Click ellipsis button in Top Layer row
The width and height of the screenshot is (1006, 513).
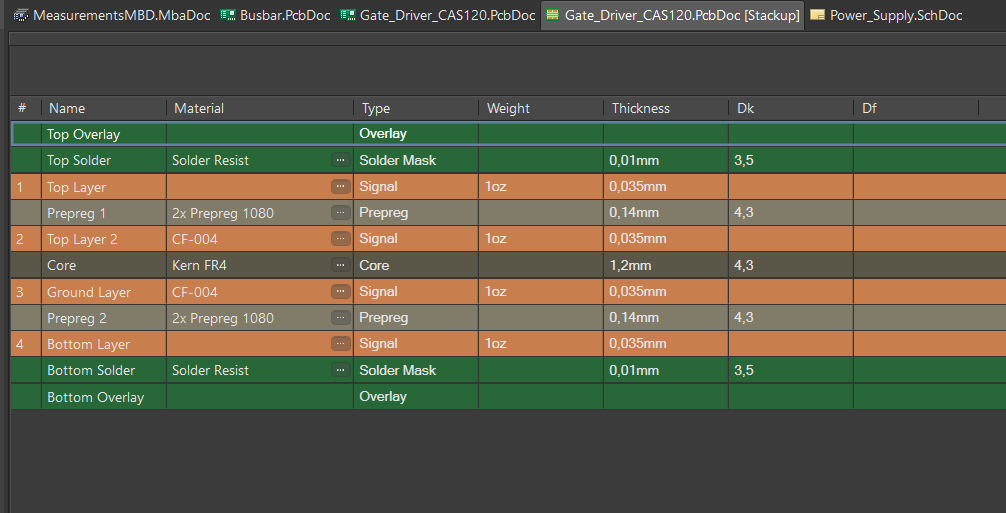340,187
